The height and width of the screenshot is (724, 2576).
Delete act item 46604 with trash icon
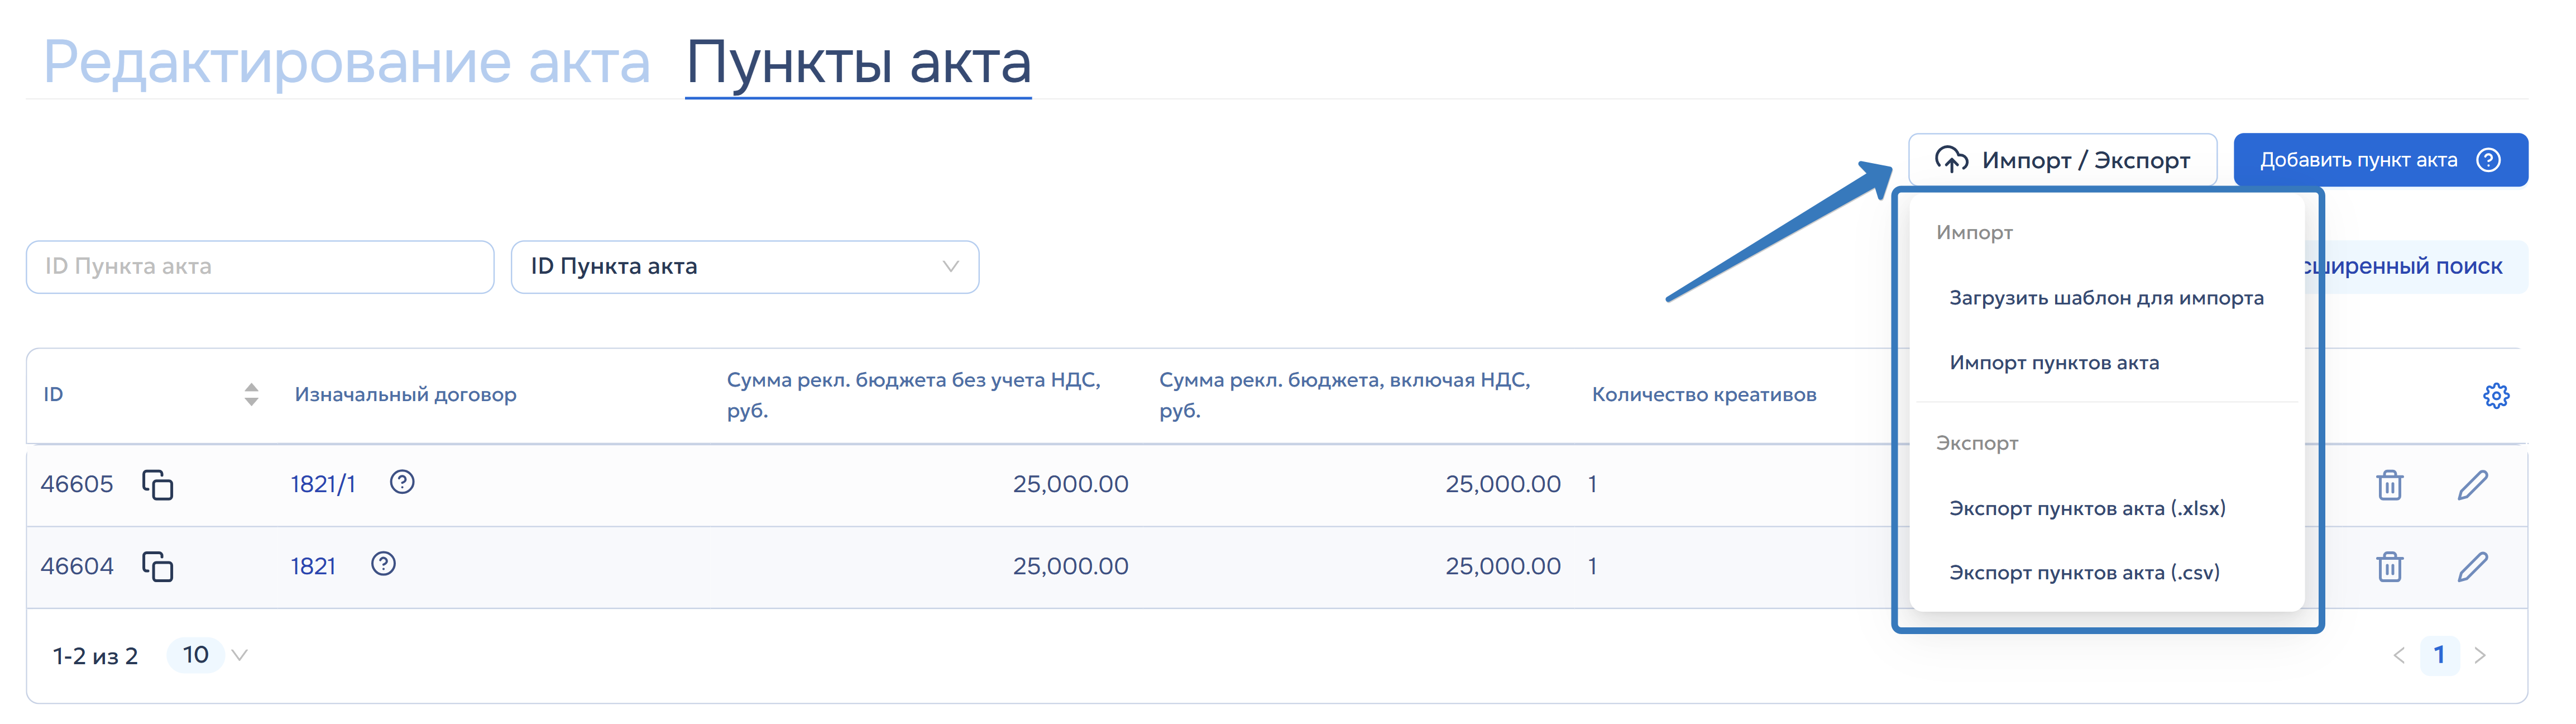tap(2390, 567)
